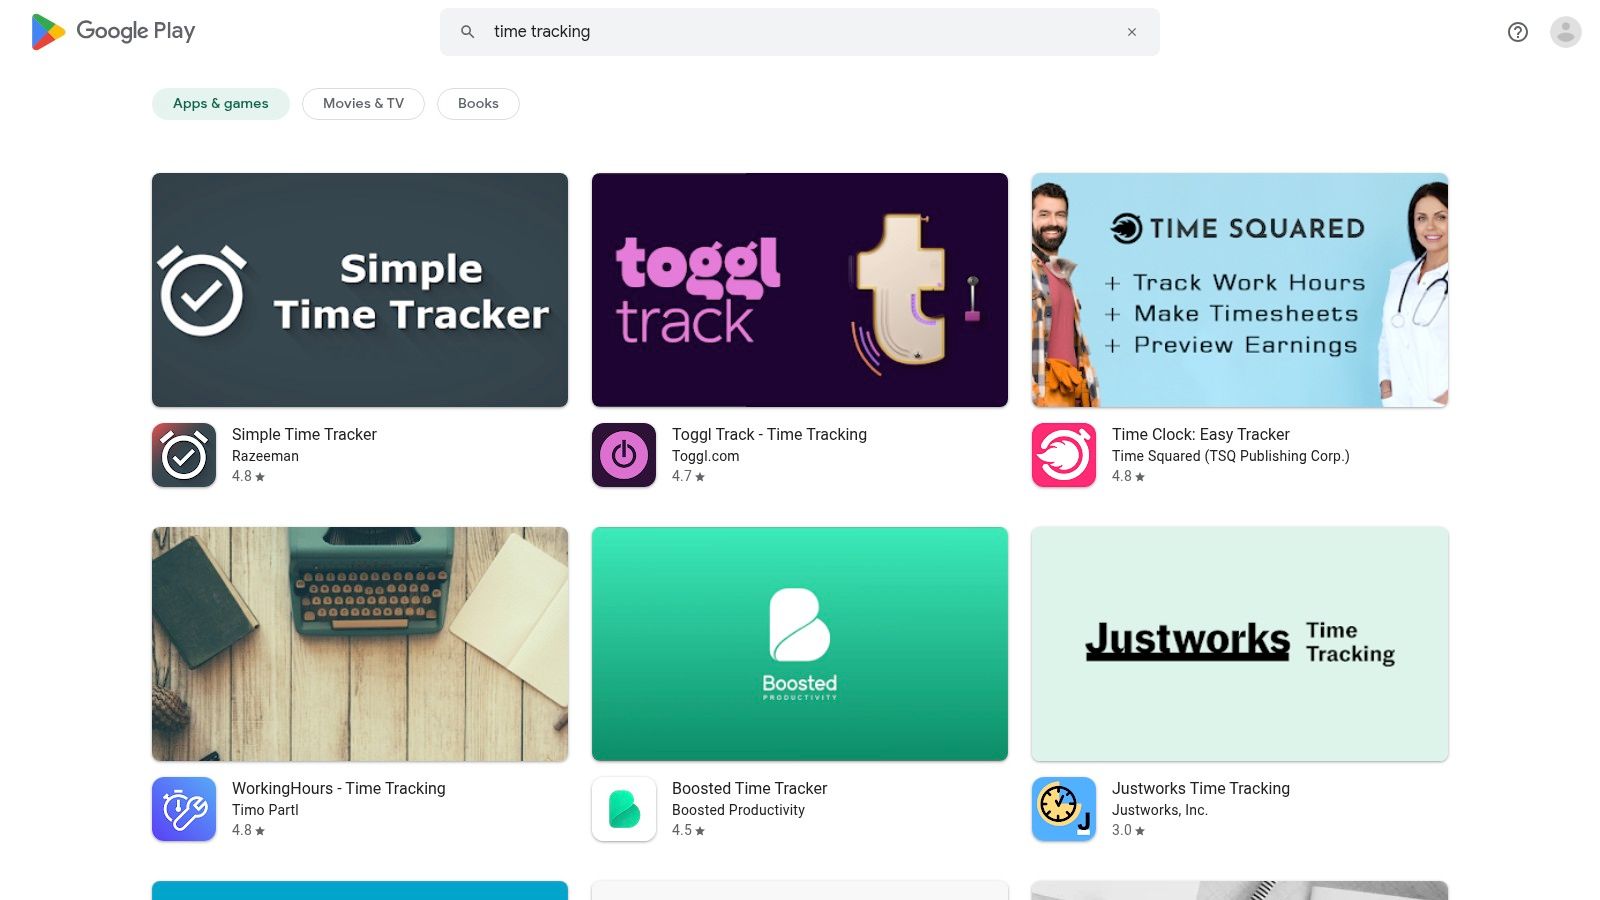Open the account avatar menu
This screenshot has height=900, width=1600.
click(1566, 32)
